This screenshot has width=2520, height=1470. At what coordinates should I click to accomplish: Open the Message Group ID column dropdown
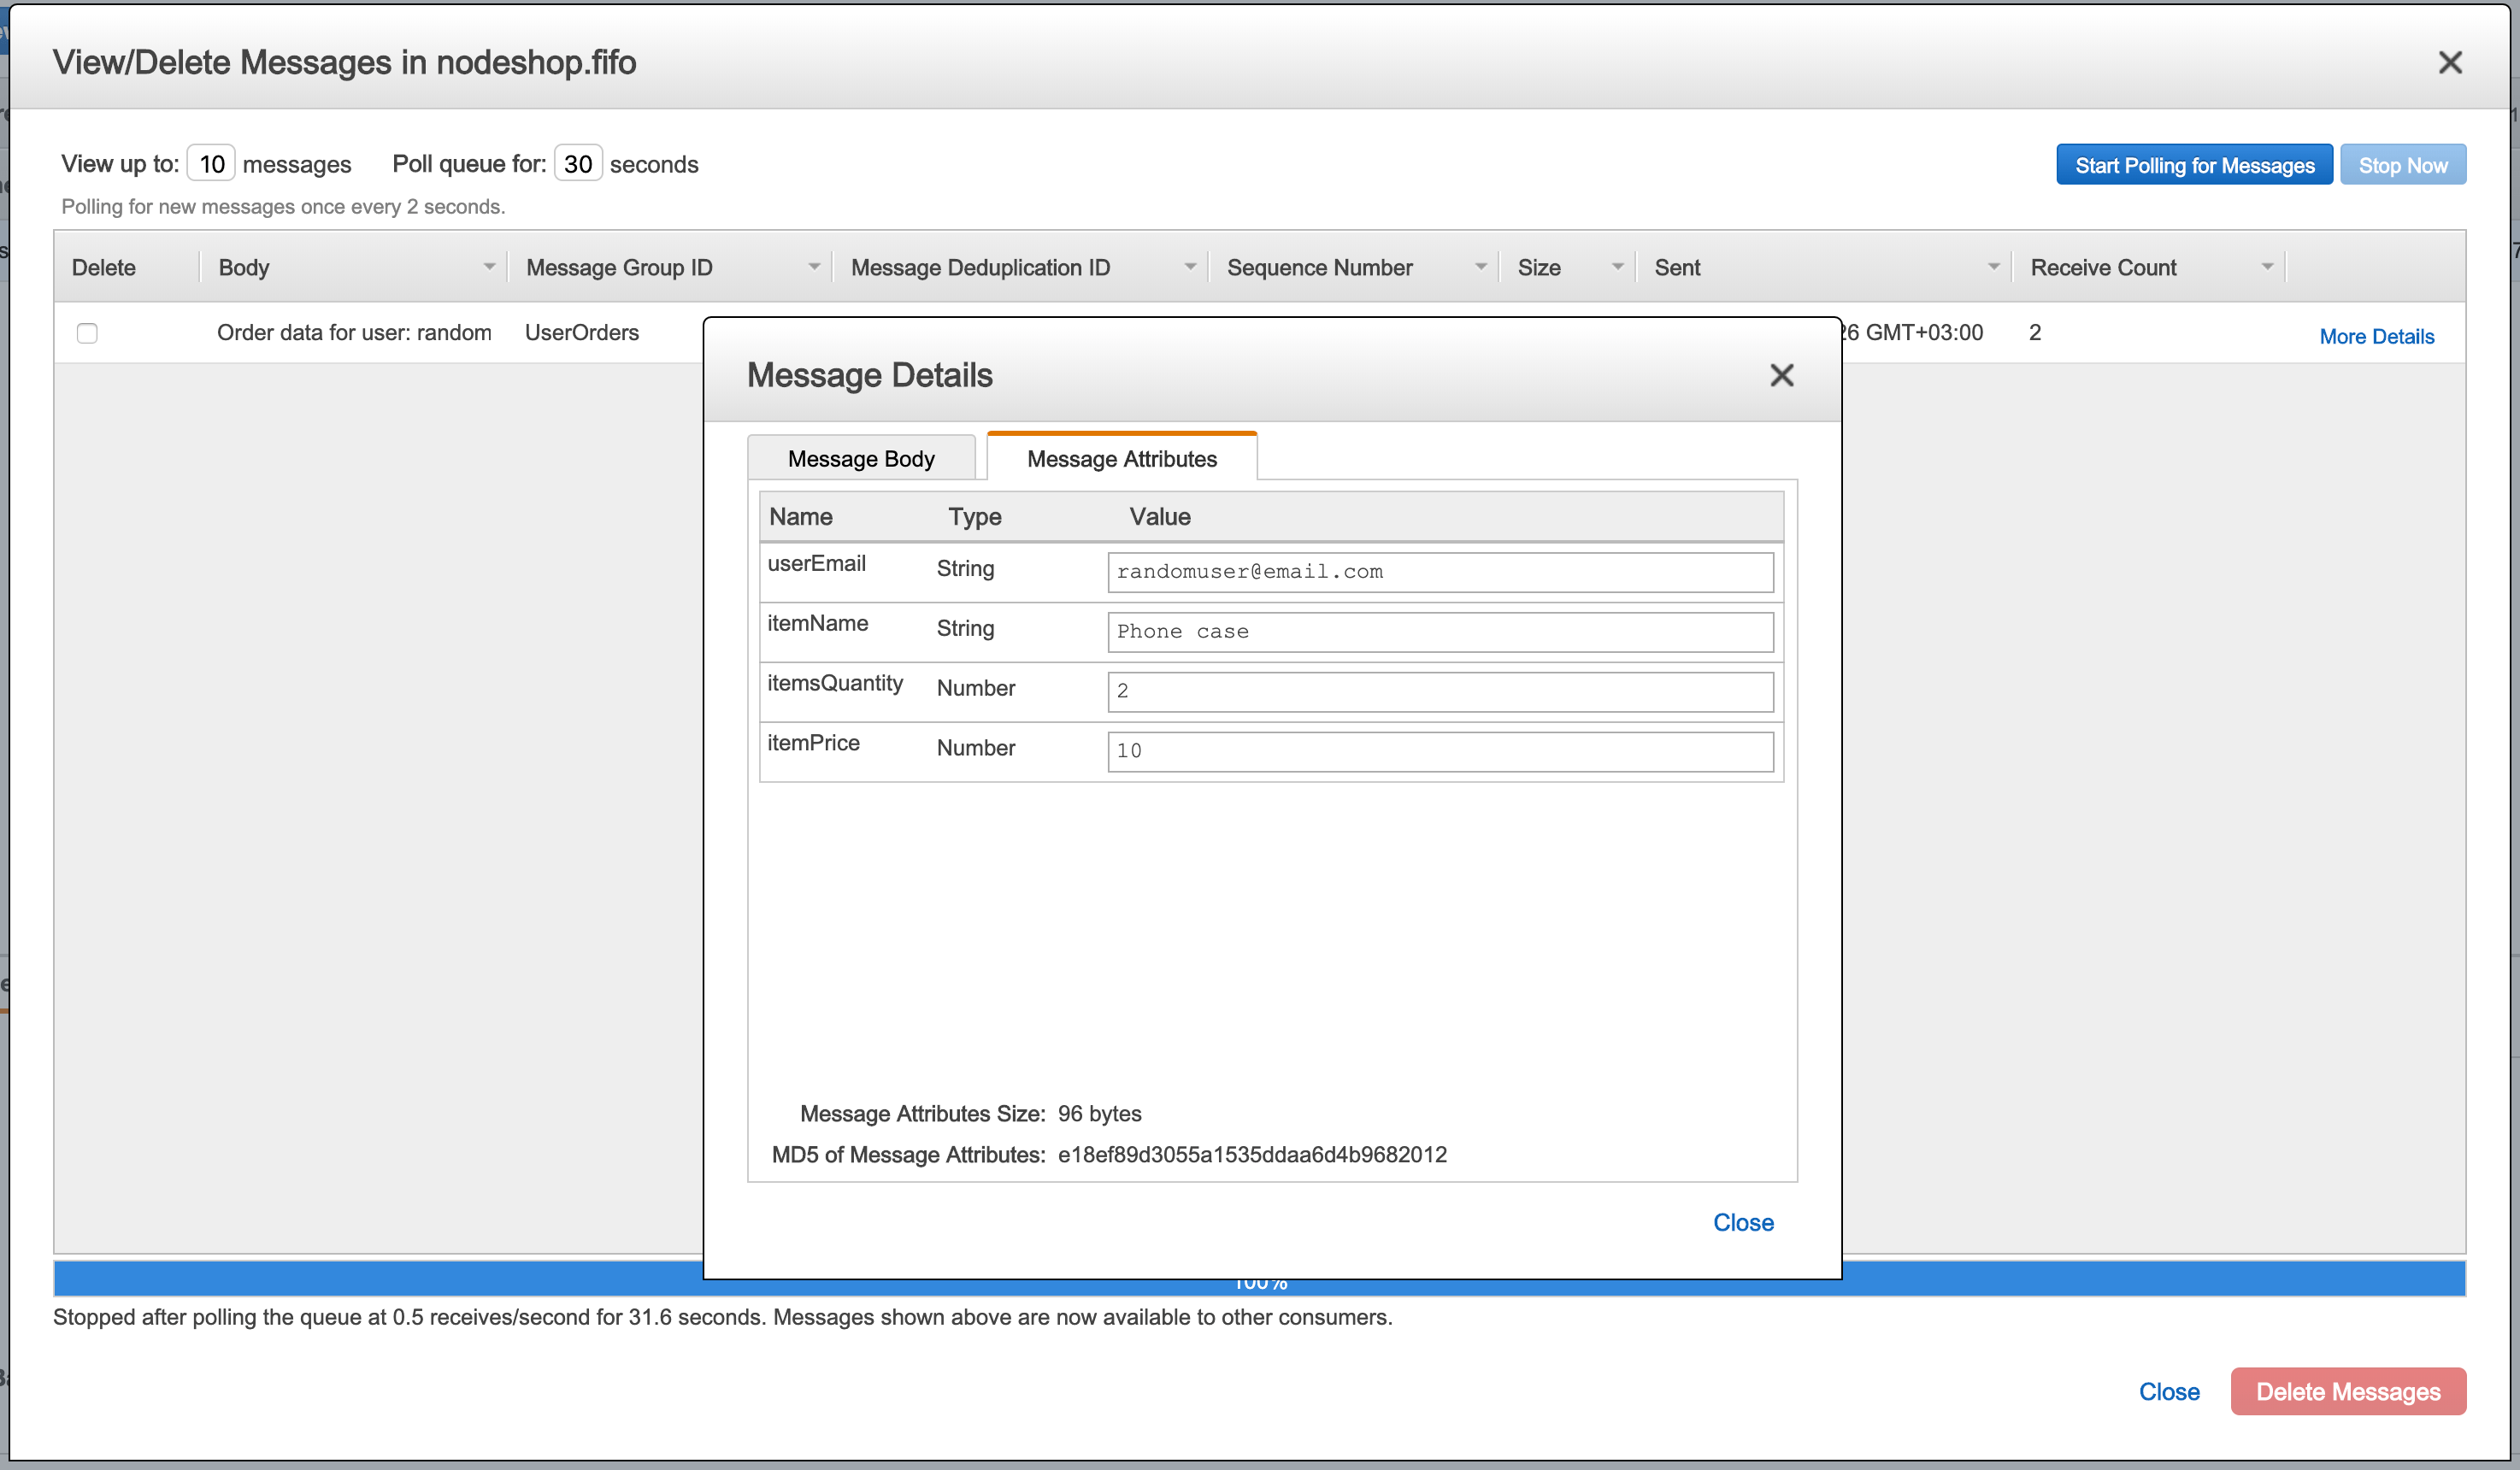tap(813, 266)
